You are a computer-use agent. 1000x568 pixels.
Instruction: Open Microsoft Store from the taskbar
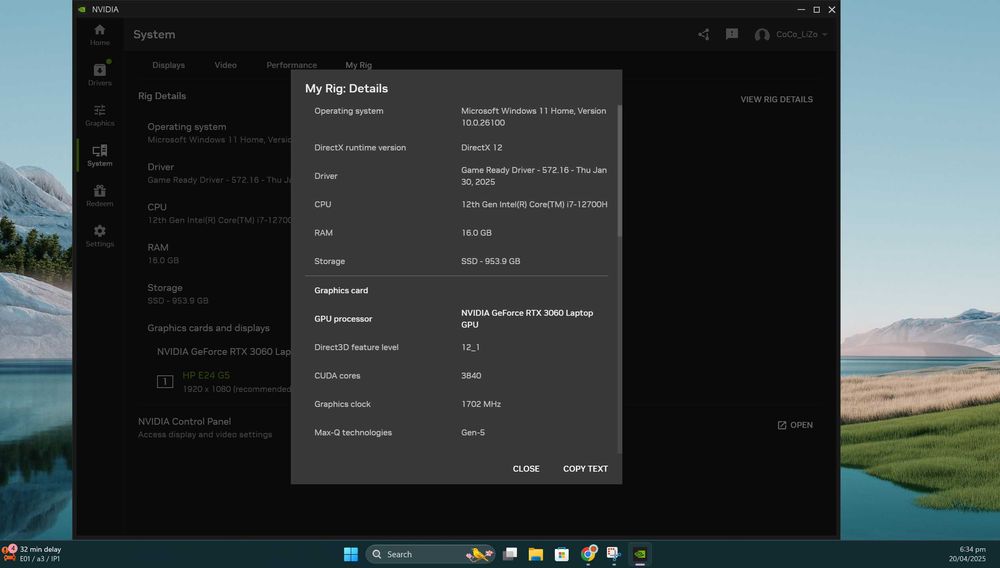[562, 554]
